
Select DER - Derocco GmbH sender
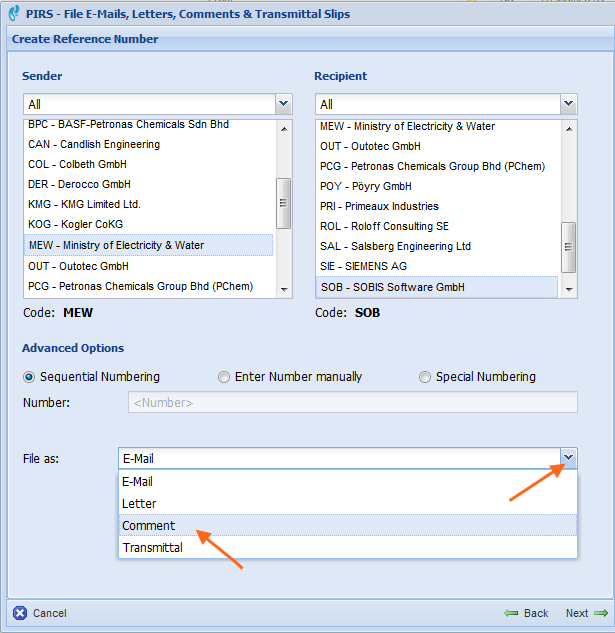pos(149,184)
